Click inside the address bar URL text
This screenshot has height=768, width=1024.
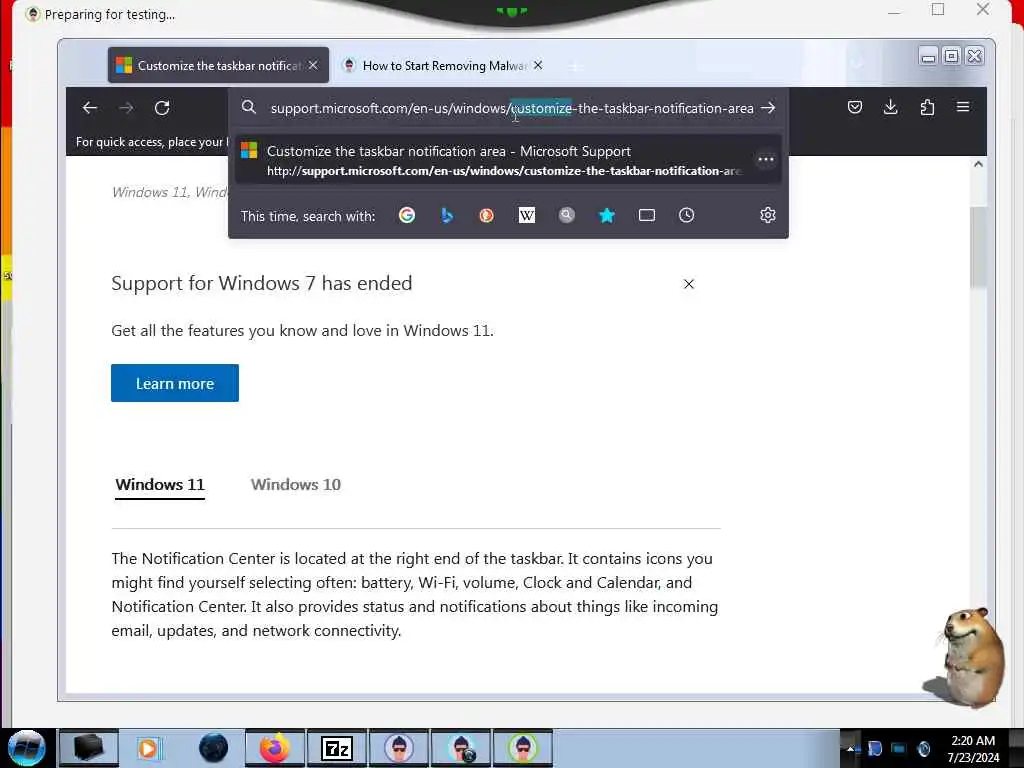[512, 108]
